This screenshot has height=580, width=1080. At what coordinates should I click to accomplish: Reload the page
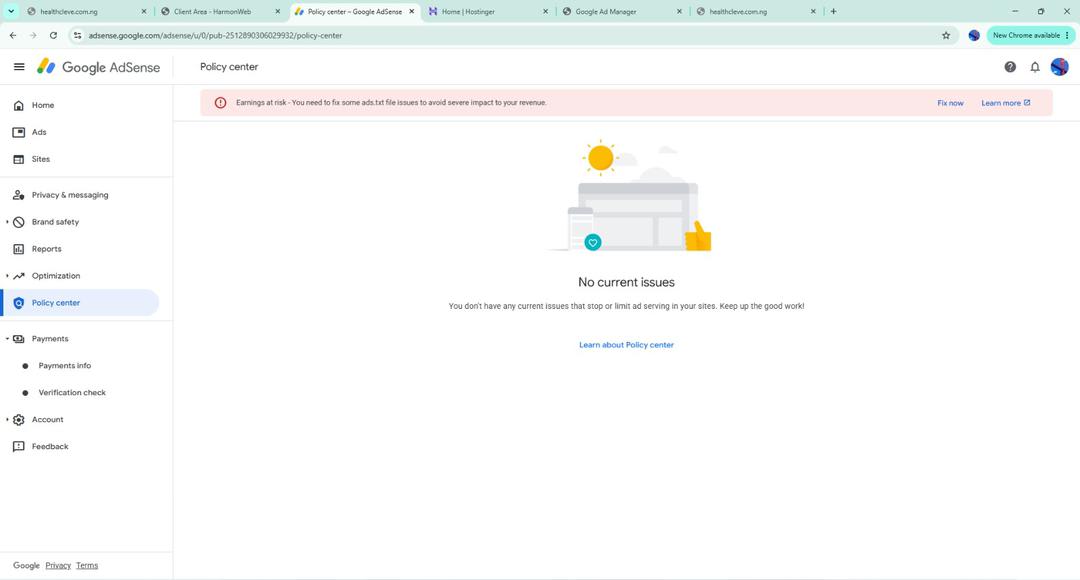53,35
